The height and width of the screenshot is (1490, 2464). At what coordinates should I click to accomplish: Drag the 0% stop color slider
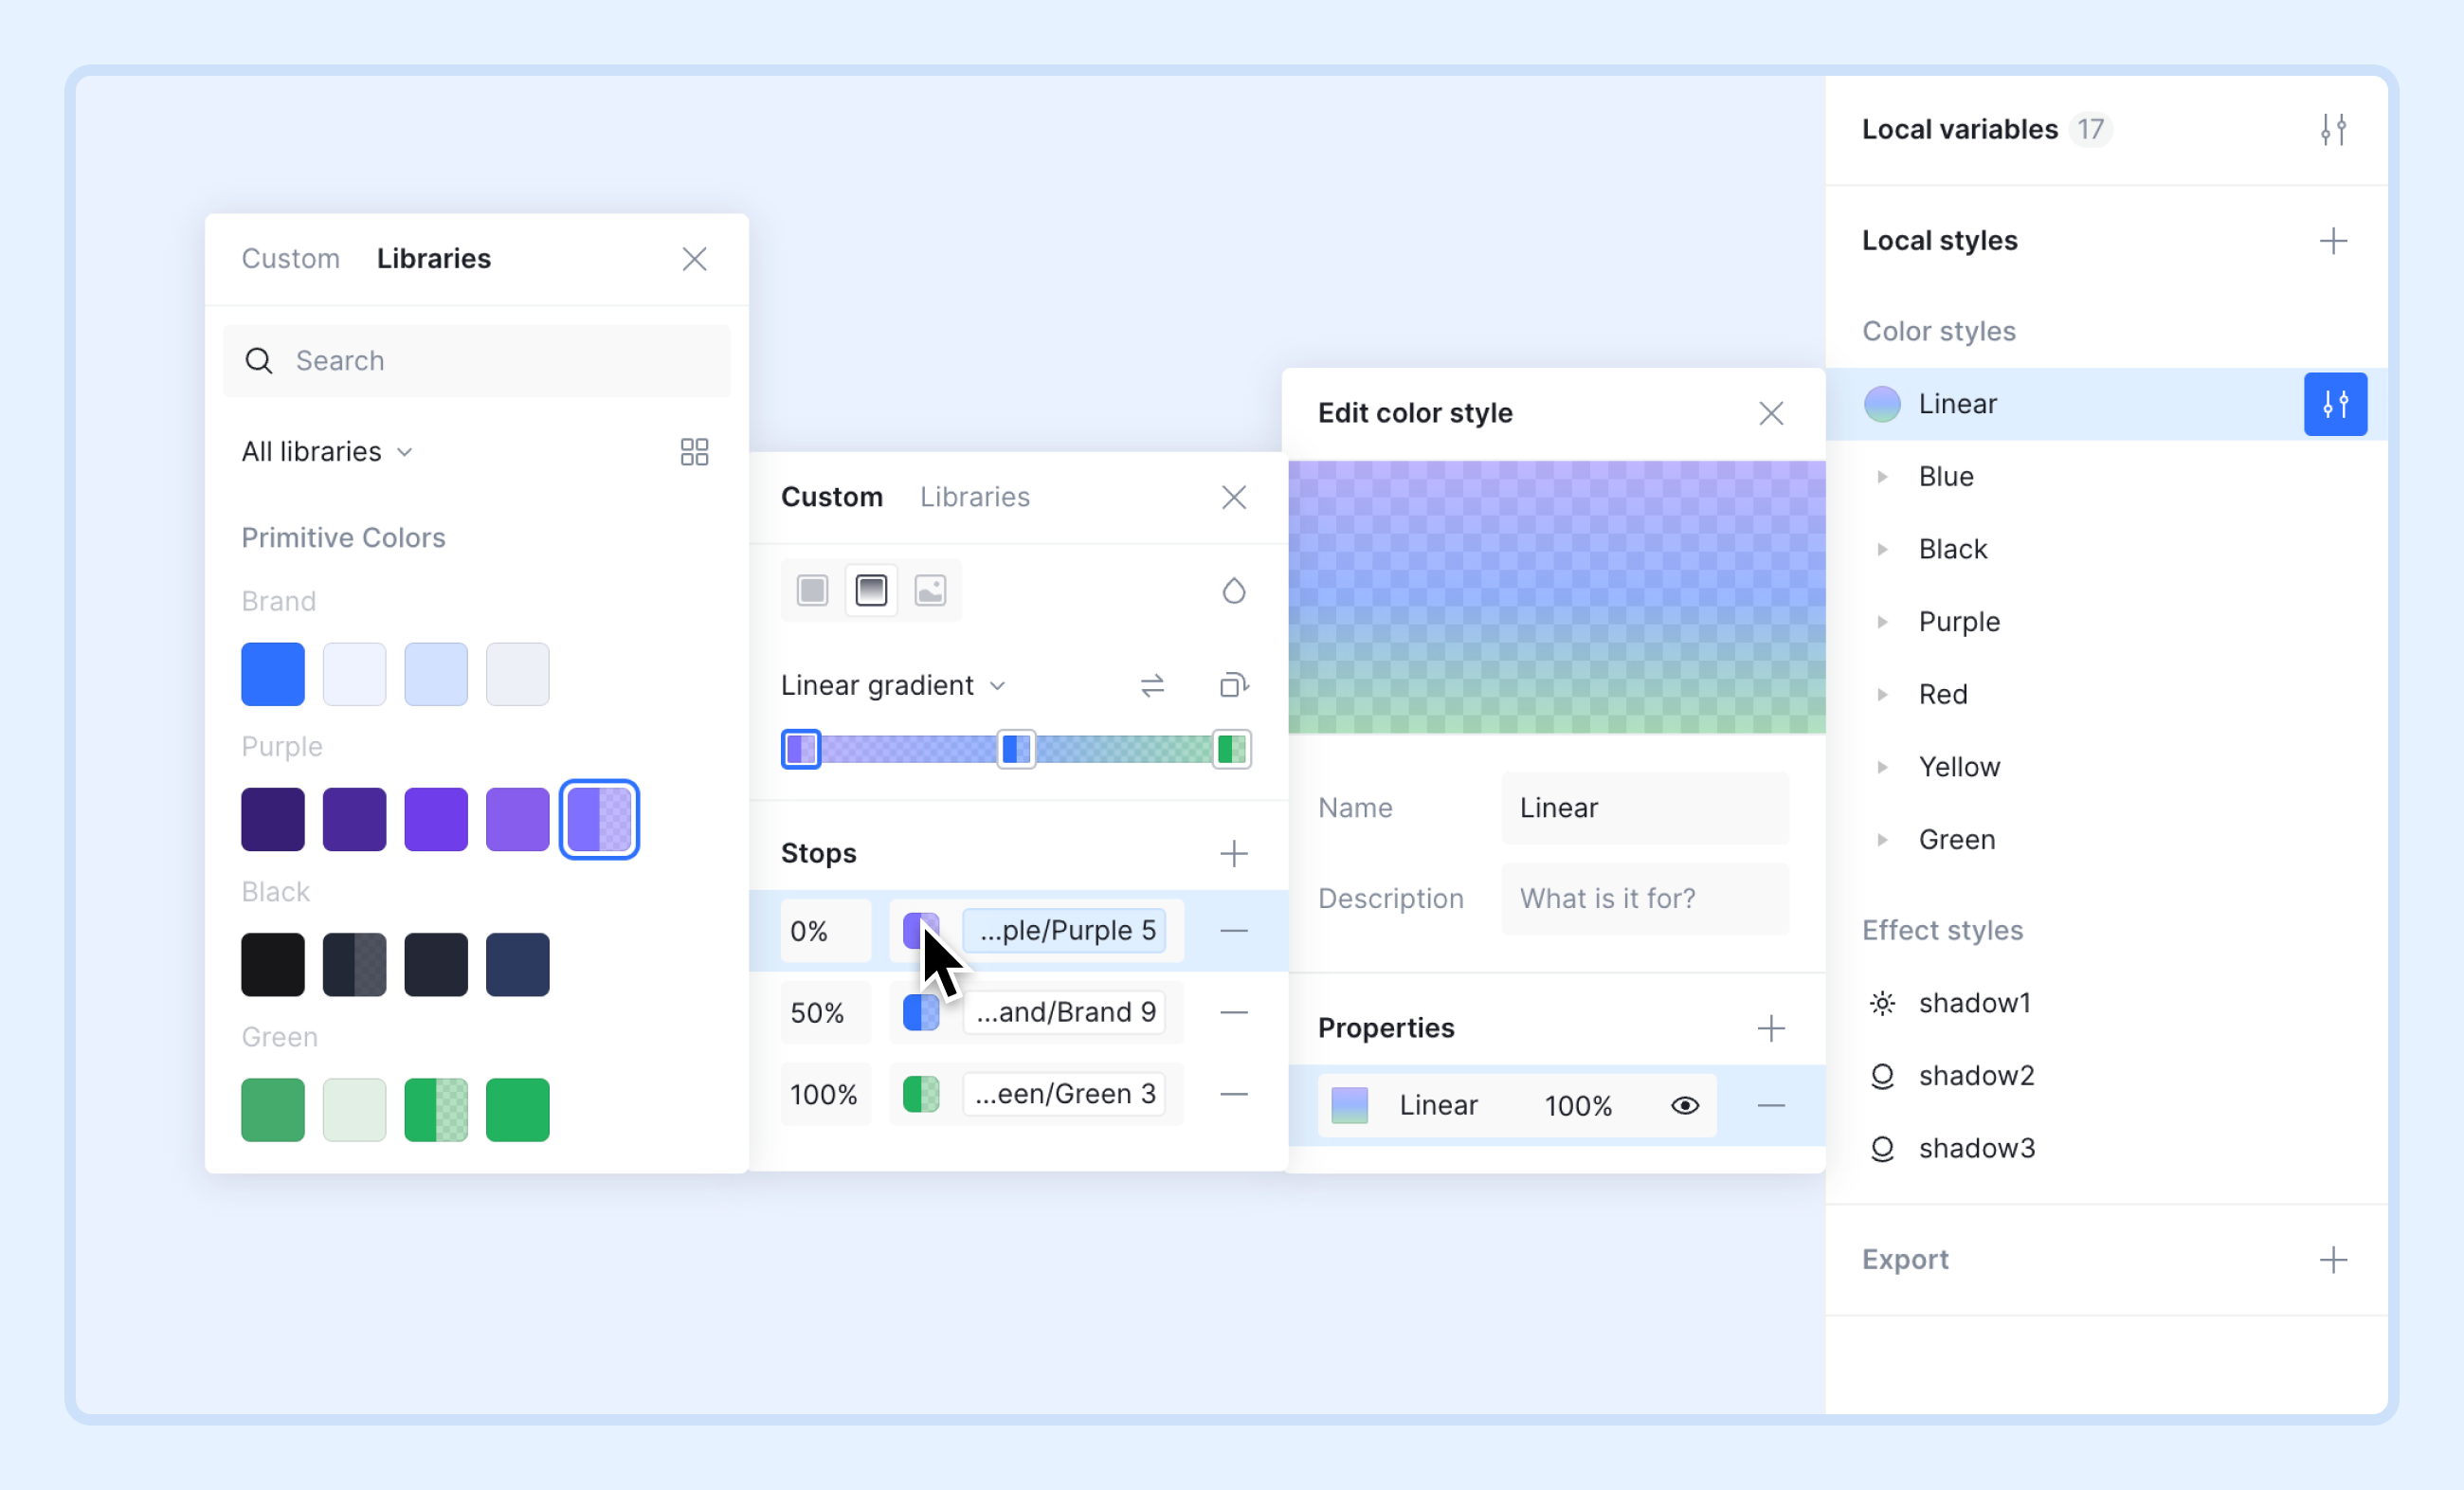tap(803, 749)
